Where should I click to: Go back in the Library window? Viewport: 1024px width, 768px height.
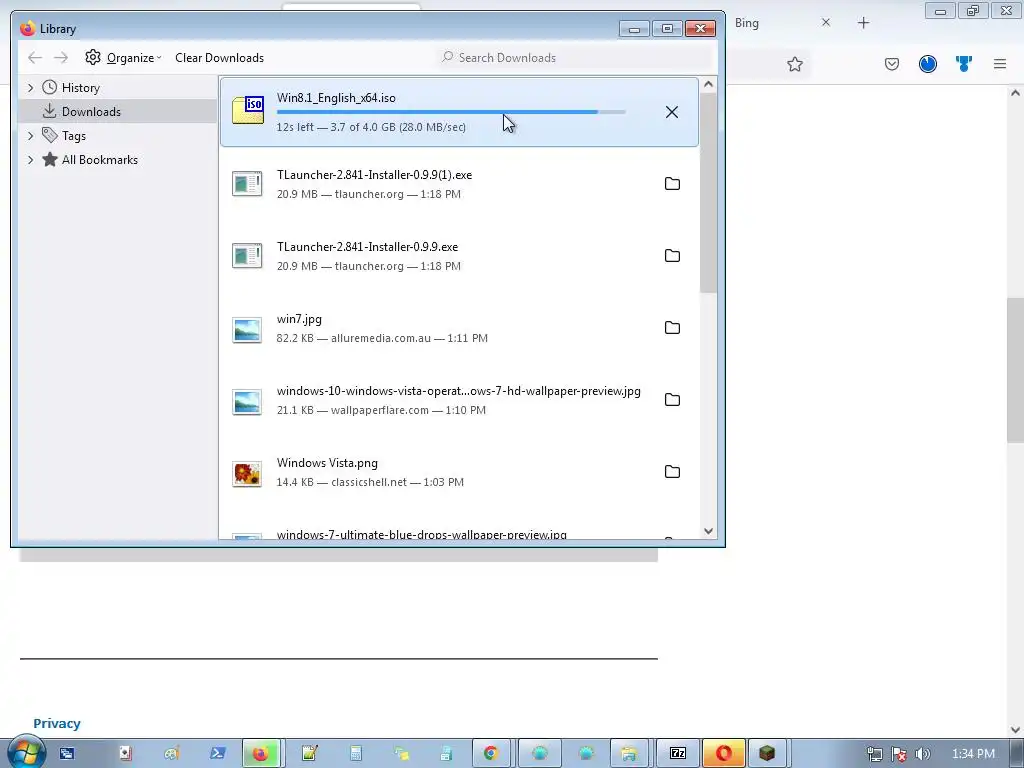(35, 57)
